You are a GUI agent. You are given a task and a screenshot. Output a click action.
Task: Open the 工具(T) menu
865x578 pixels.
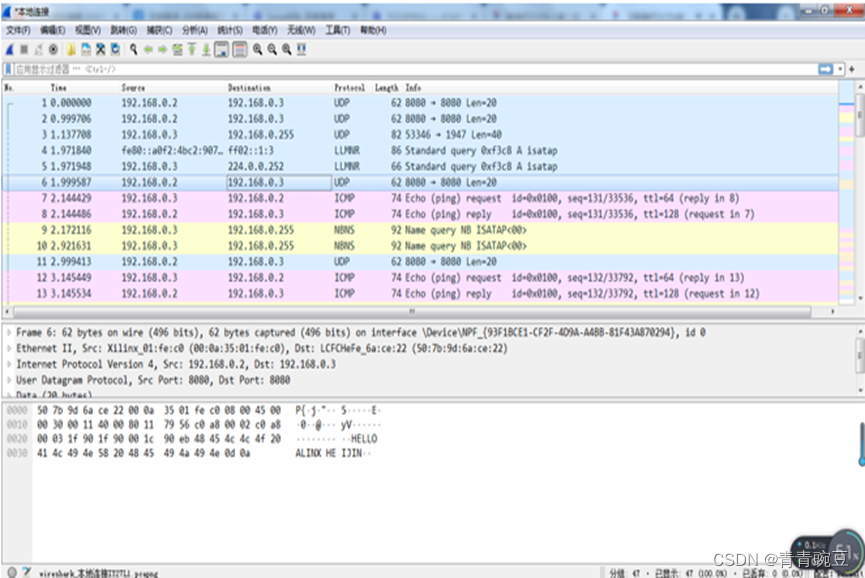pyautogui.click(x=337, y=30)
